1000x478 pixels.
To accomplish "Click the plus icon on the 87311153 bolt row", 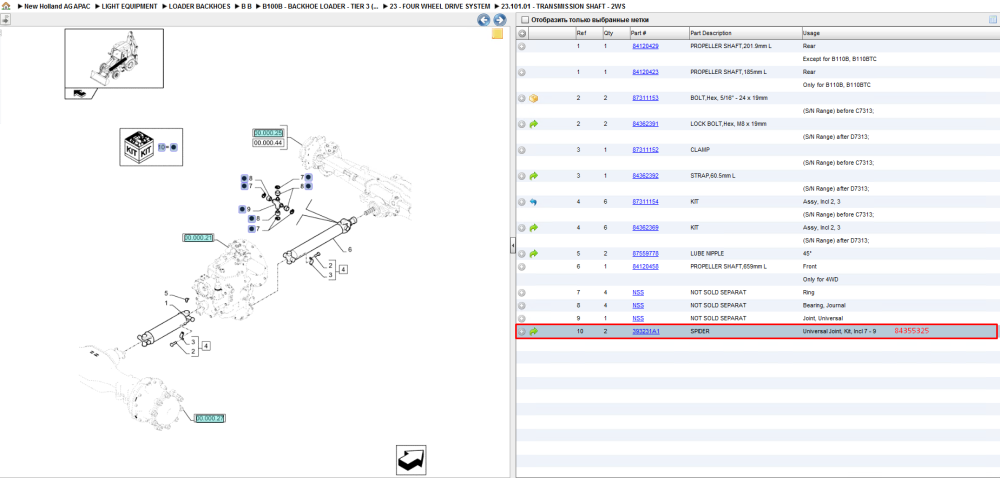I will point(522,98).
